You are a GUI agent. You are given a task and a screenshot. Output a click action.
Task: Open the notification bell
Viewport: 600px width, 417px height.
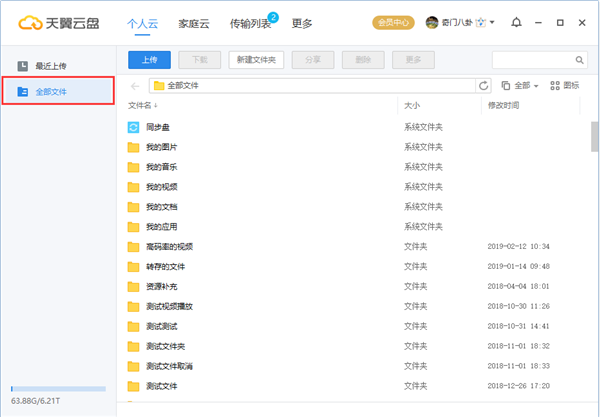click(516, 23)
